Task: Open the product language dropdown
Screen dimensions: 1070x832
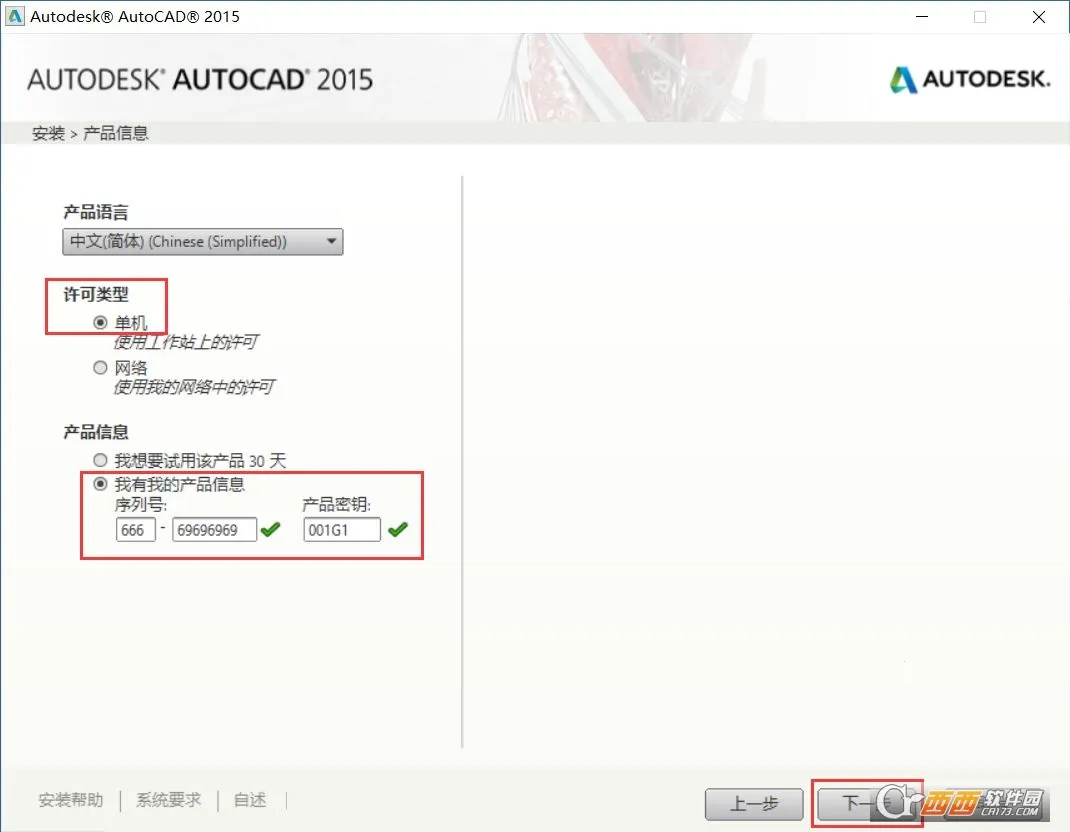Action: 200,241
